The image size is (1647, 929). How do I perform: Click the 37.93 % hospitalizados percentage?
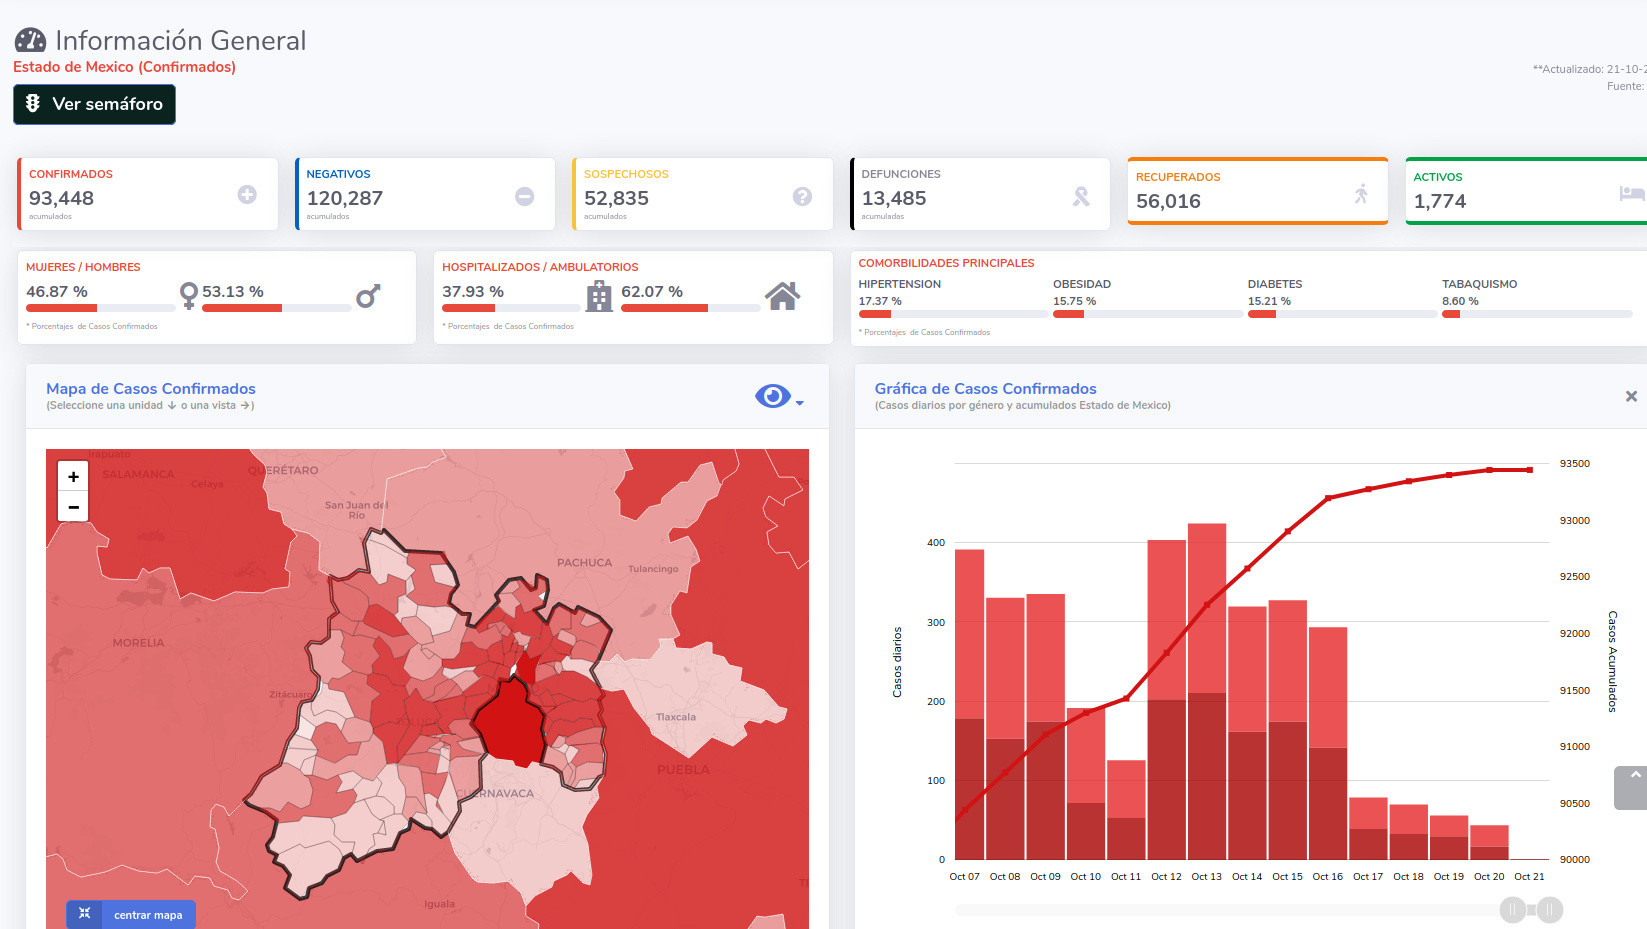pyautogui.click(x=473, y=292)
